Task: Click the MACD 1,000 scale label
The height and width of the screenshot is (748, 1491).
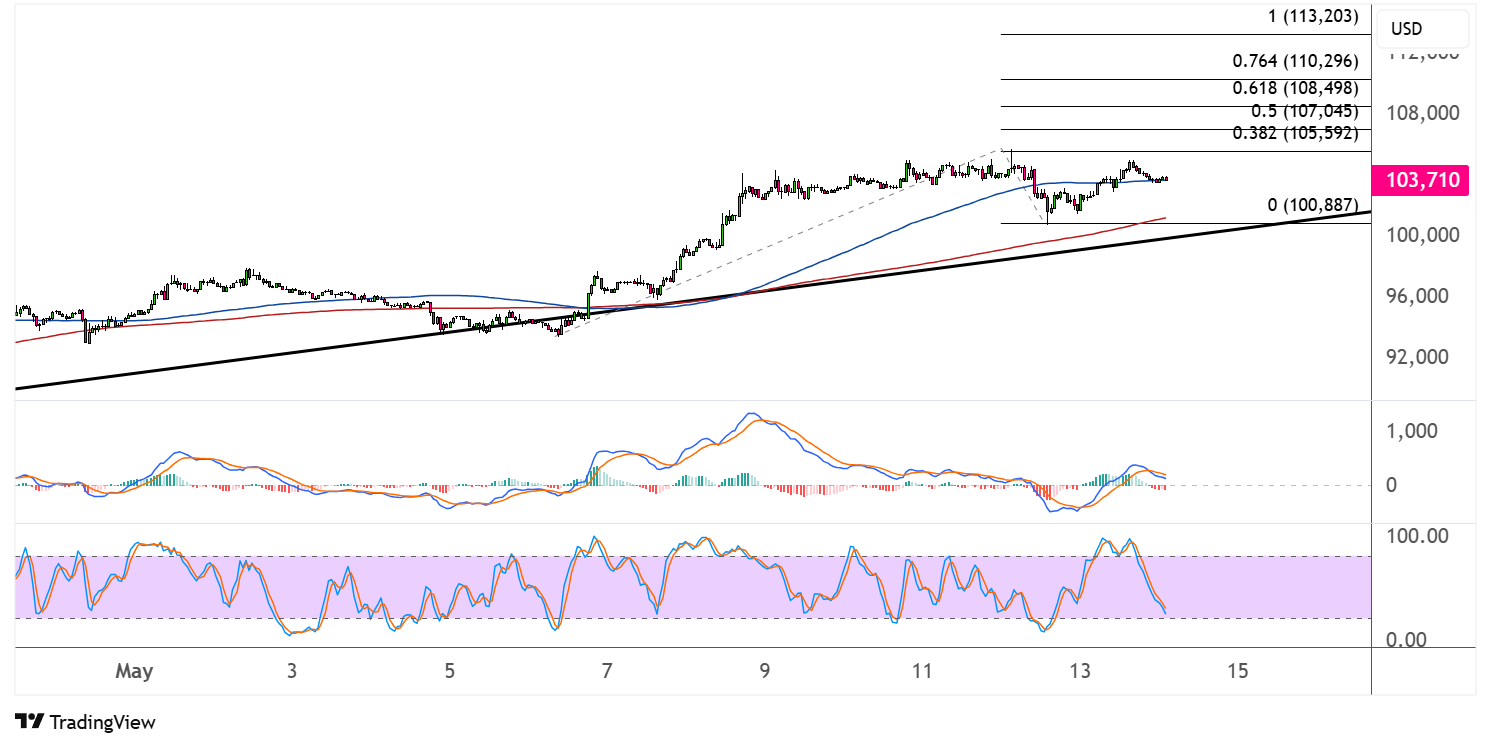Action: 1410,431
